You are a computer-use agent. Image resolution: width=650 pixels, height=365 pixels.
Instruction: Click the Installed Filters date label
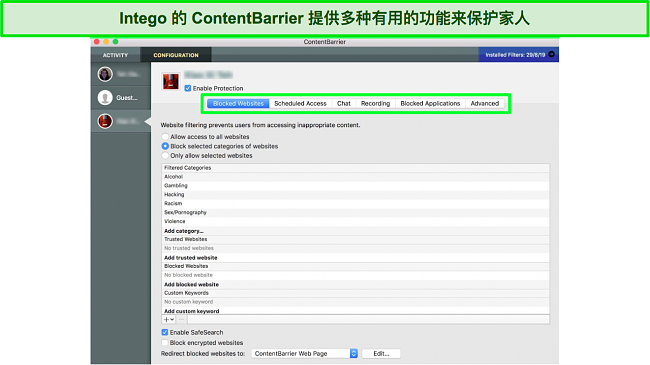[515, 55]
